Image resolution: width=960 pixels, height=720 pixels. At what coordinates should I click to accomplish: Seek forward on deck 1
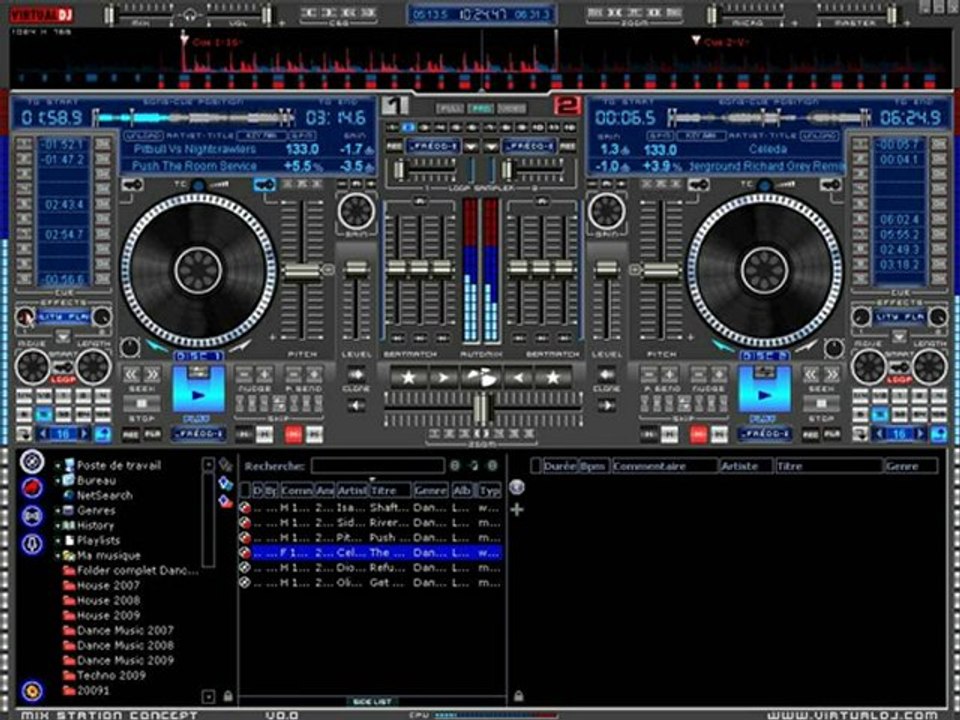152,373
